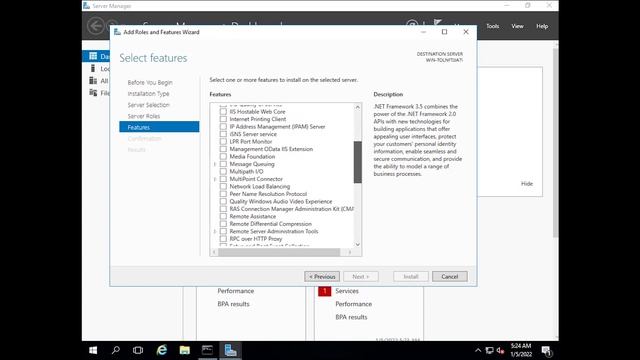
Task: Click the Install button
Action: click(411, 276)
